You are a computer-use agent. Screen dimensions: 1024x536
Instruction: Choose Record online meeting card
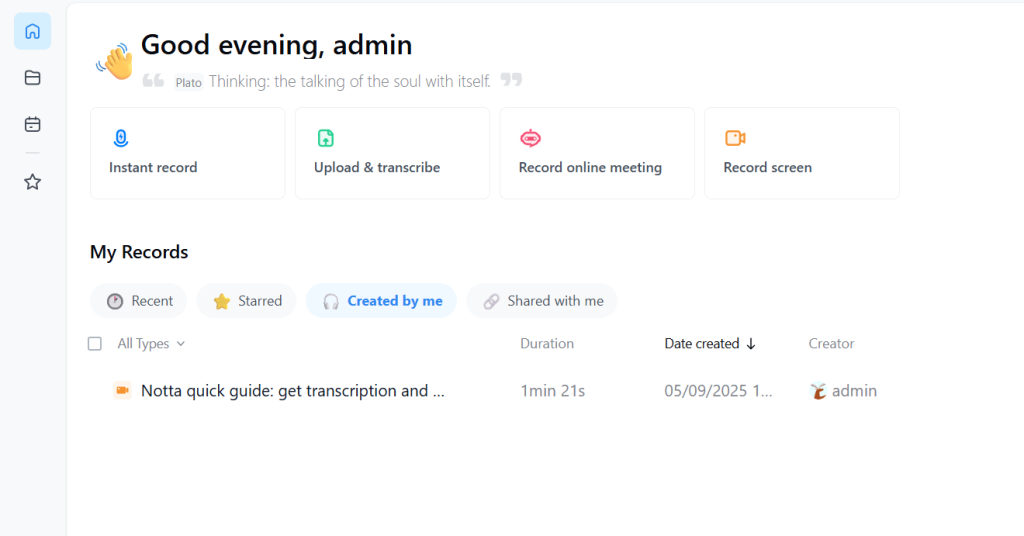[597, 153]
